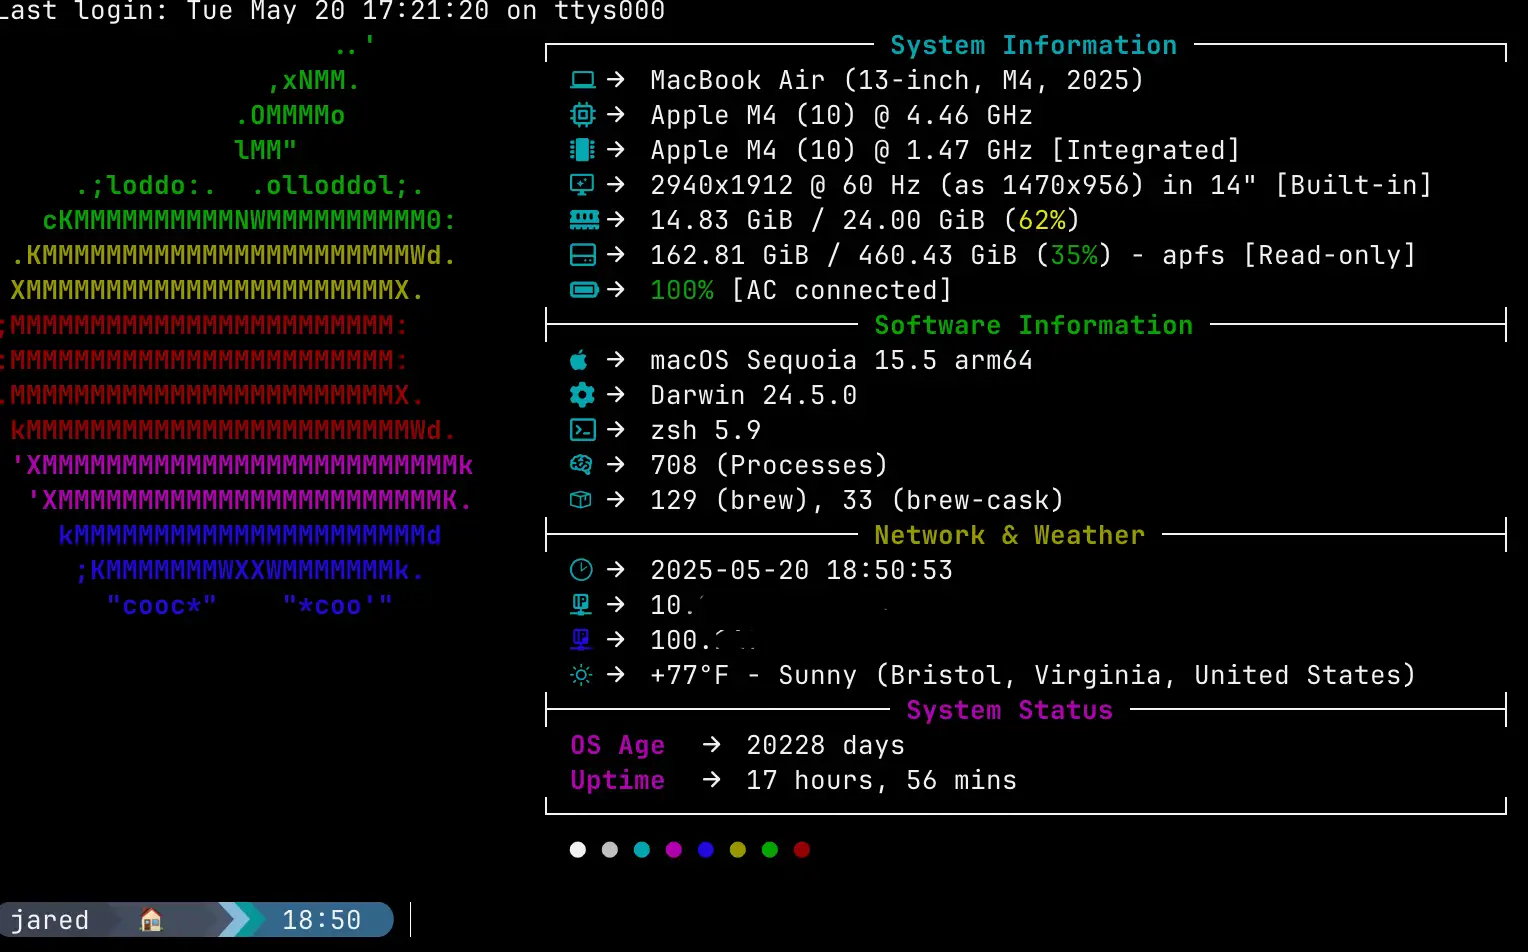This screenshot has width=1528, height=952.
Task: Click the text Apple M4 (10) @ 1.47 GHz [Integrated]
Action: click(x=945, y=150)
